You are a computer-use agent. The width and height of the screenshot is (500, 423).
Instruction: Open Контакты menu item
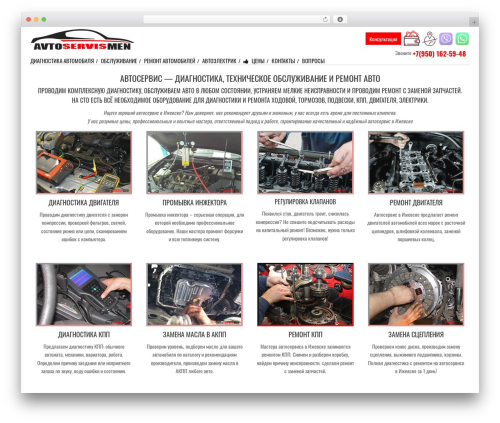pos(283,61)
